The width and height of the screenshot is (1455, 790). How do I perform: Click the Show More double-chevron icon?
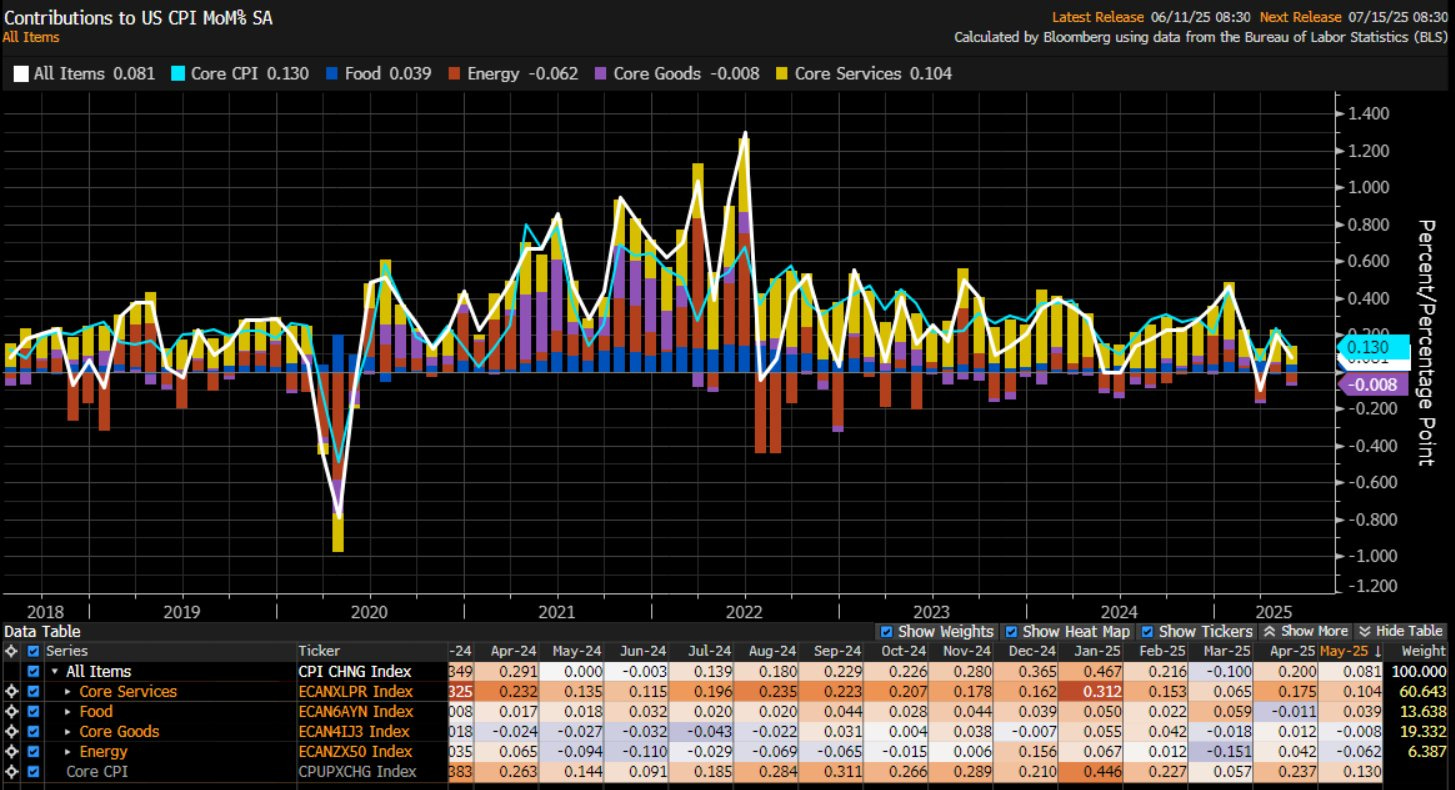click(x=1270, y=632)
